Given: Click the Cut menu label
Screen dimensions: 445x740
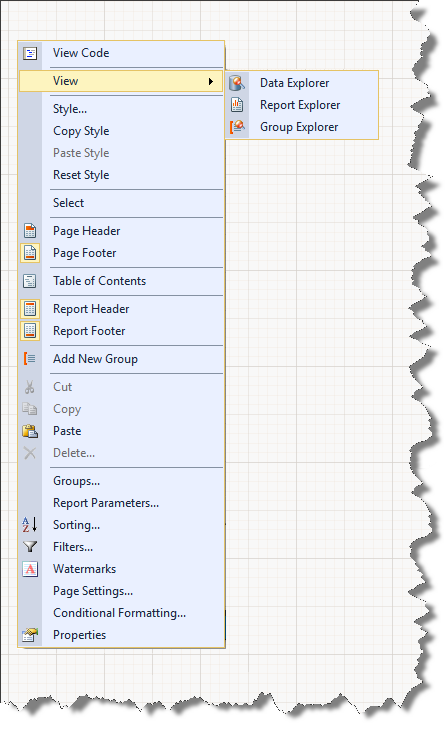Looking at the screenshot, I should (x=62, y=387).
